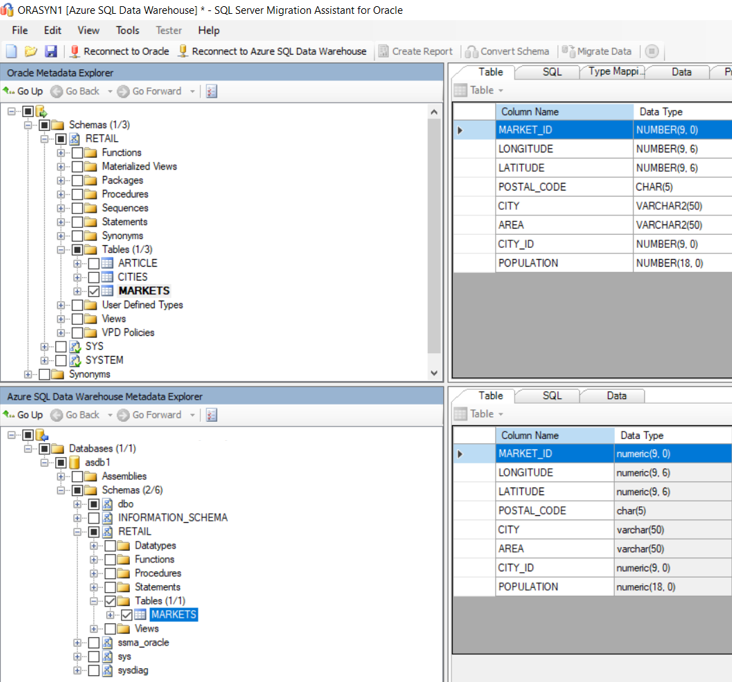Check the ARTICLE table checkbox

click(x=94, y=264)
